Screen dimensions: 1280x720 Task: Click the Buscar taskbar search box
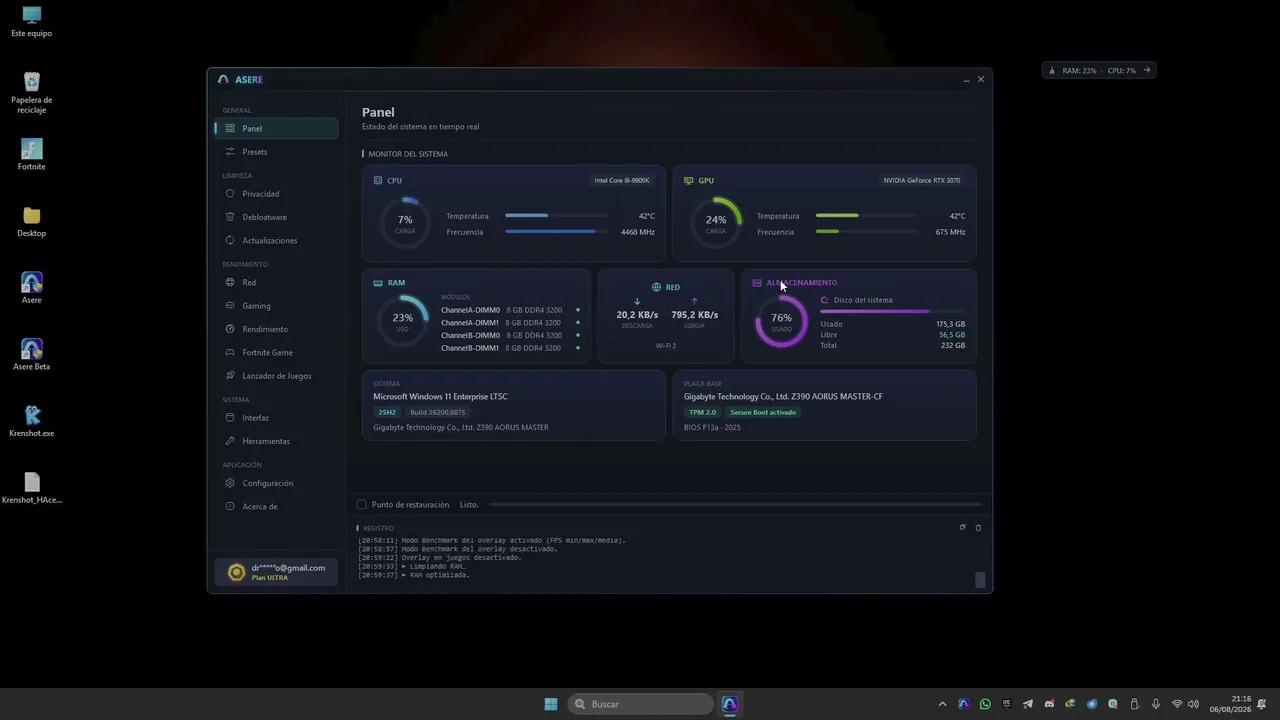641,704
